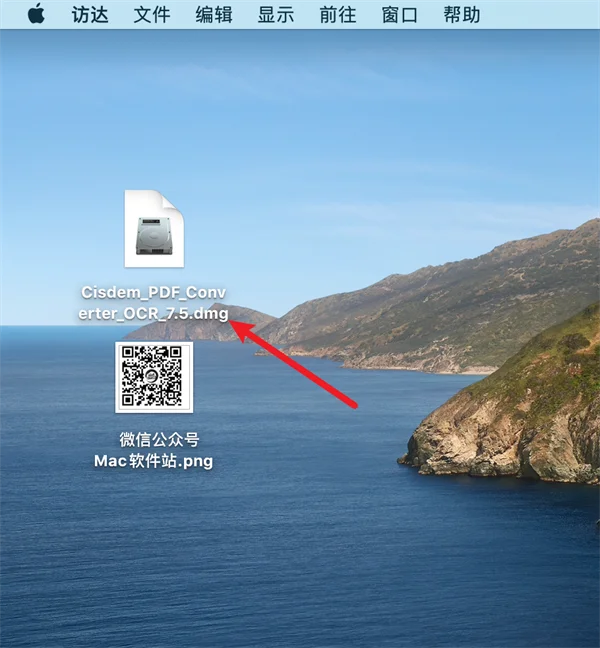Click the center logo inside the QR code
This screenshot has width=600, height=648.
coord(151,376)
